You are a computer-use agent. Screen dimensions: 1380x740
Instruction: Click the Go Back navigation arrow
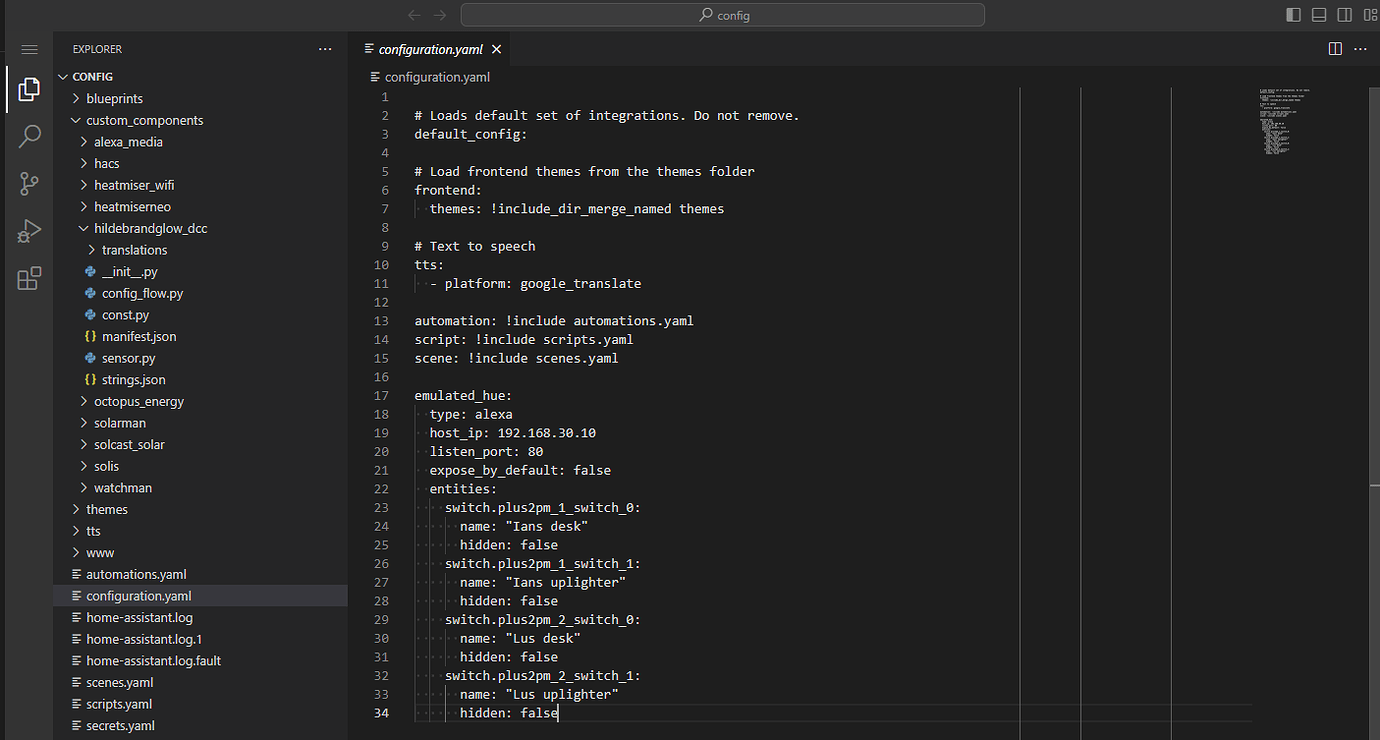[x=414, y=14]
